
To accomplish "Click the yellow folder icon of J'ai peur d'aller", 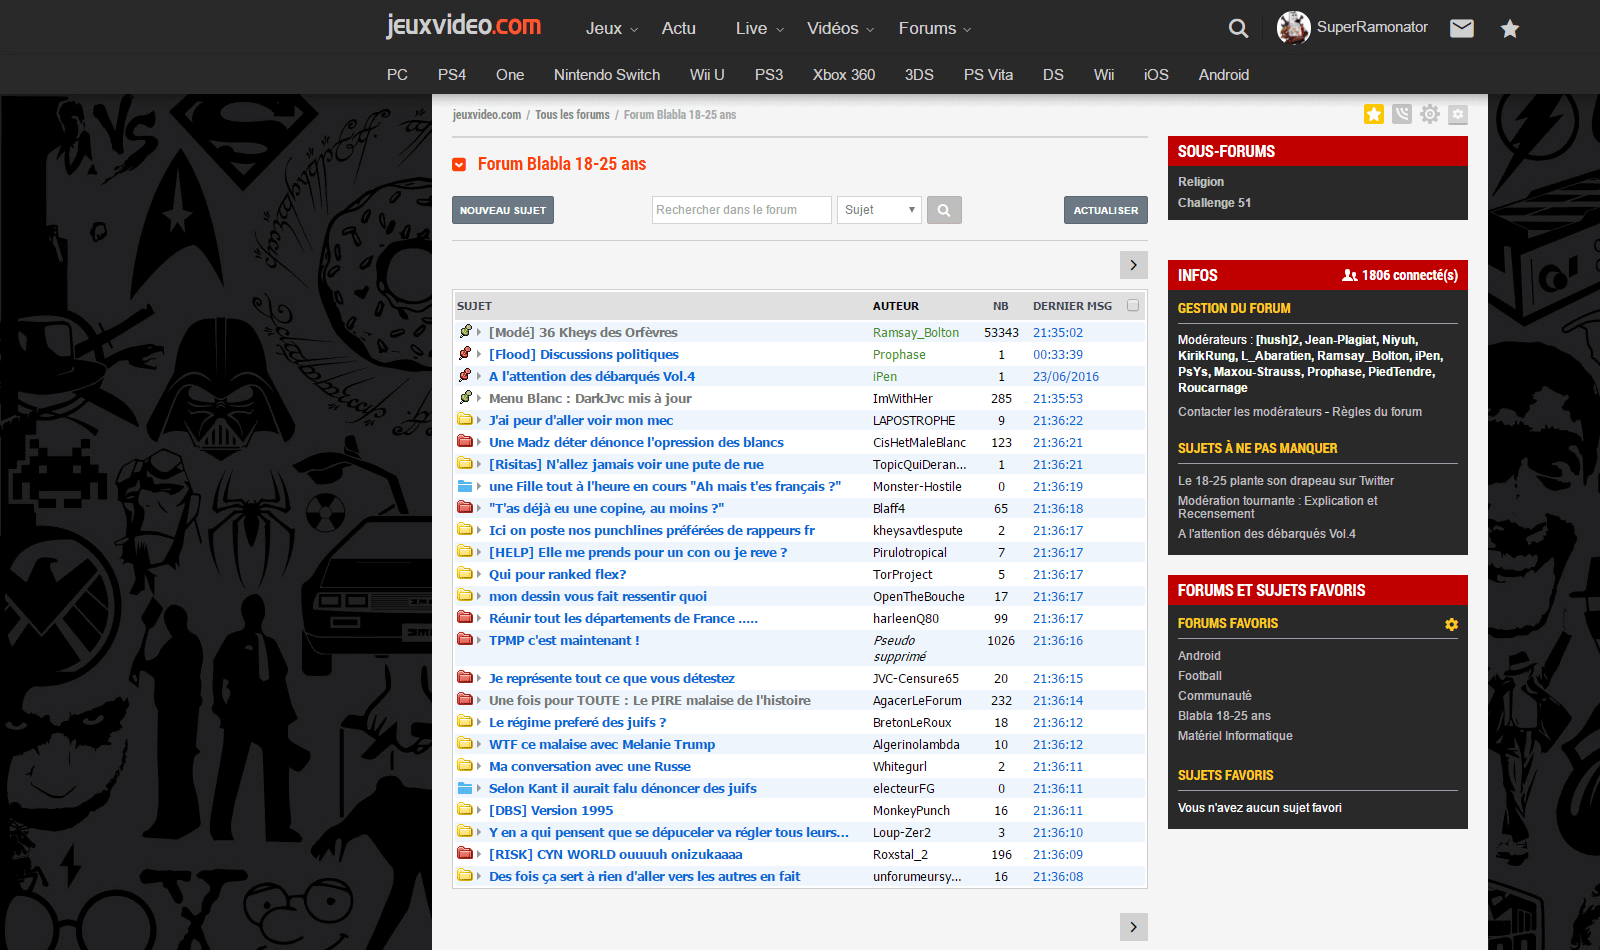I will (465, 420).
